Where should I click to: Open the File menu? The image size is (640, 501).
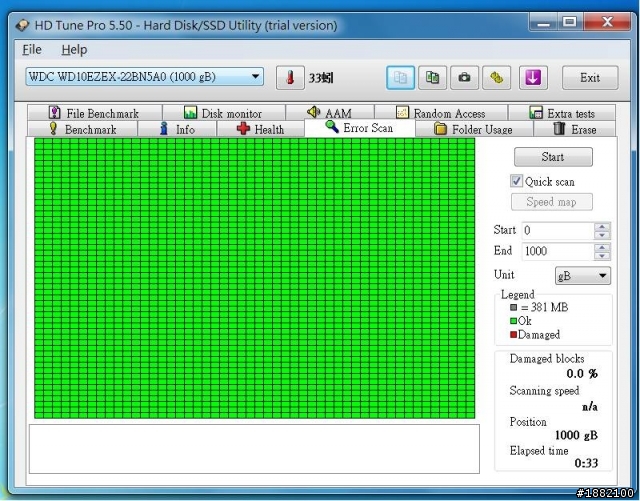click(x=32, y=49)
